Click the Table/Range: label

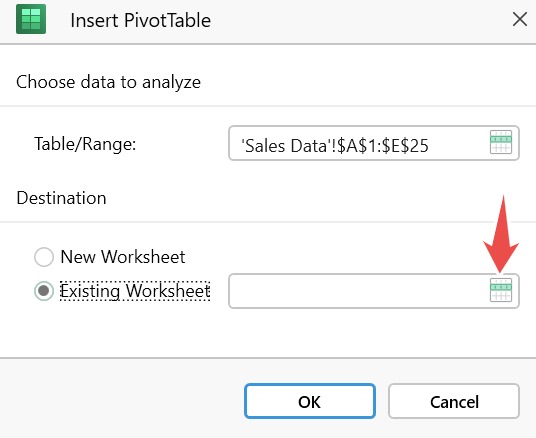85,144
